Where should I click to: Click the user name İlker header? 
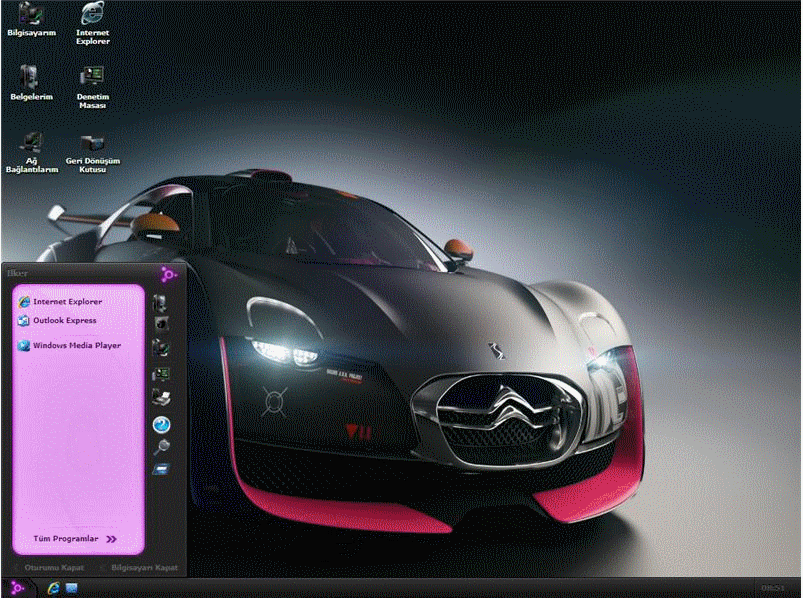coord(17,273)
